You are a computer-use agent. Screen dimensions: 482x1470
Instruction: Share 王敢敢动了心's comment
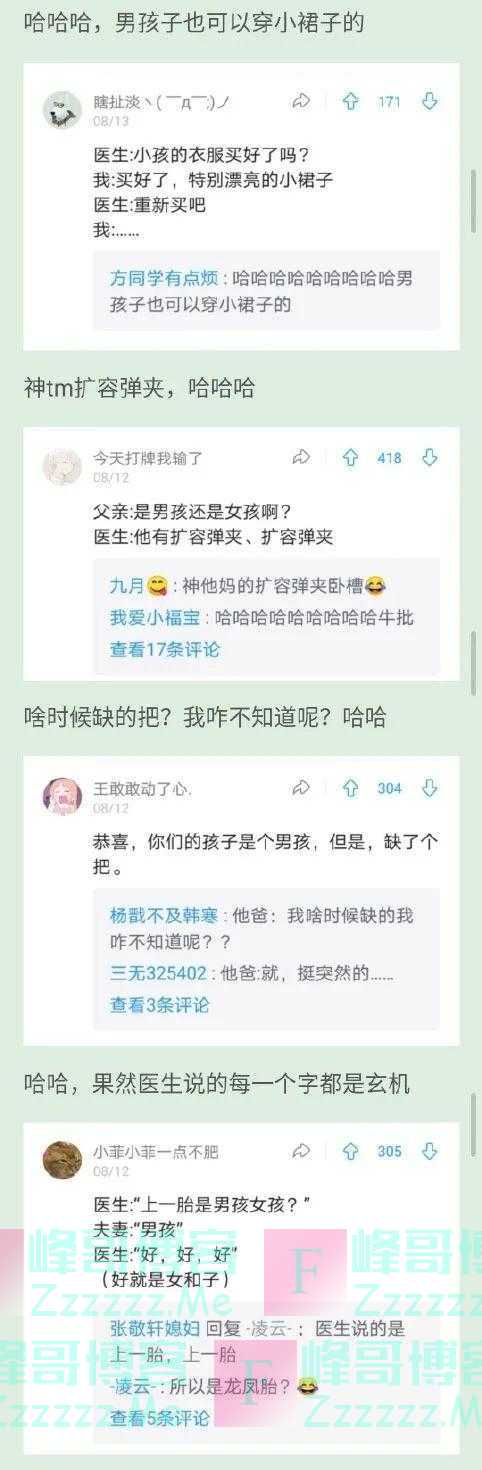coord(300,788)
